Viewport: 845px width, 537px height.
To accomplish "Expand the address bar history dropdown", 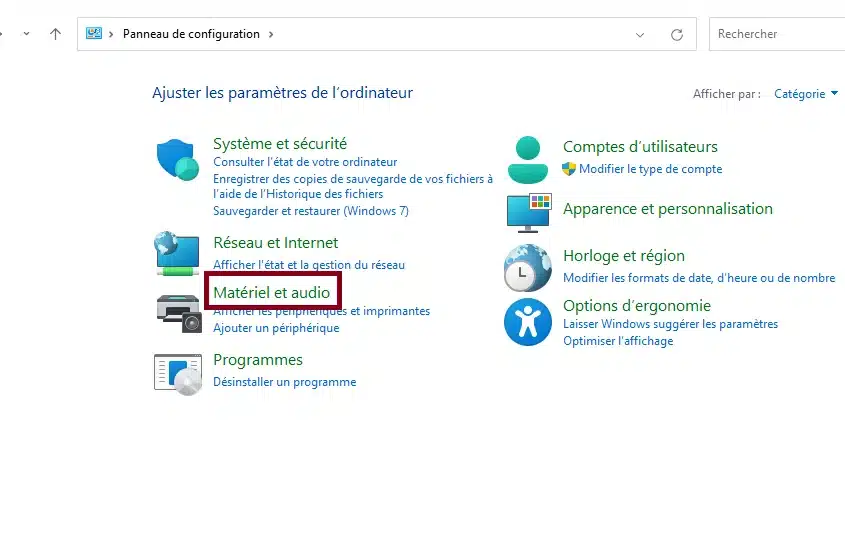I will tap(640, 34).
